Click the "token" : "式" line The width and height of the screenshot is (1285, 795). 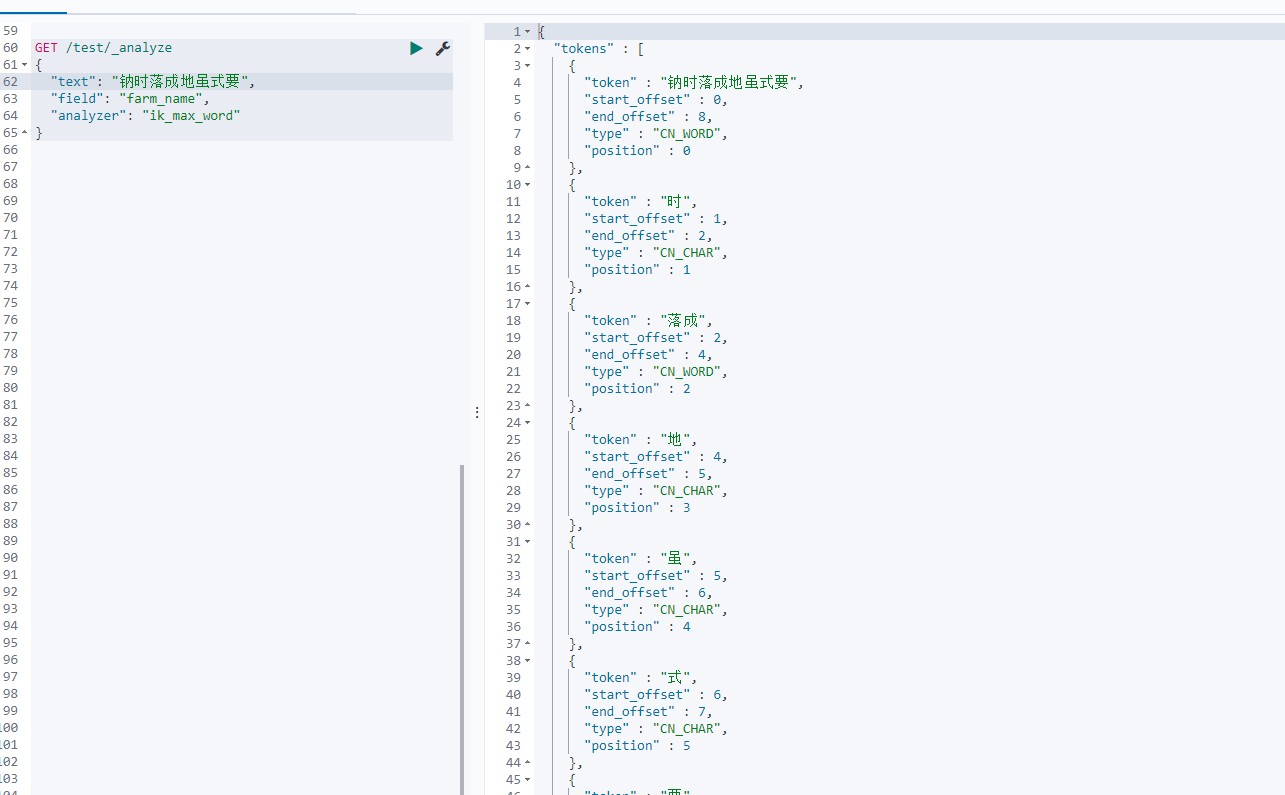tap(641, 678)
